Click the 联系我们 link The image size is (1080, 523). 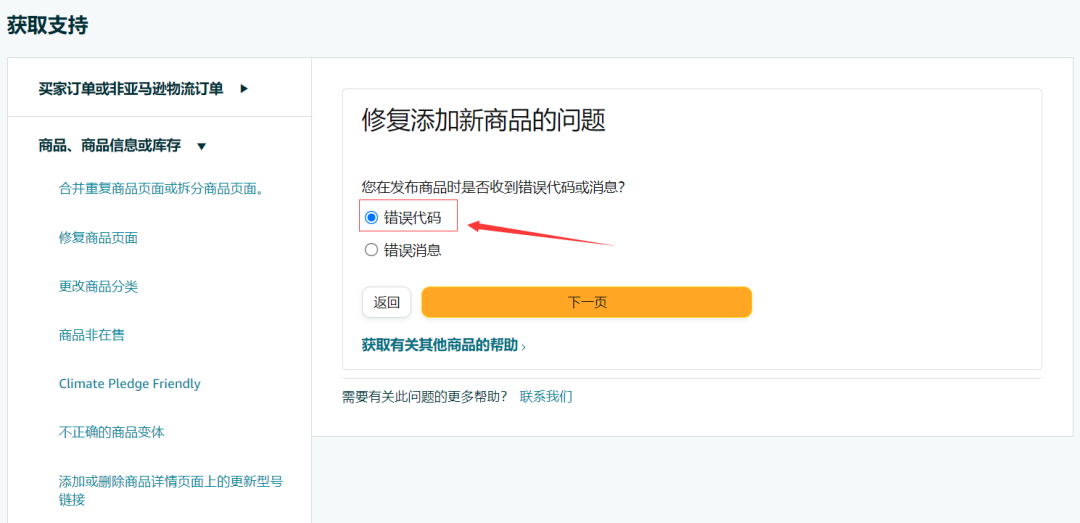546,396
